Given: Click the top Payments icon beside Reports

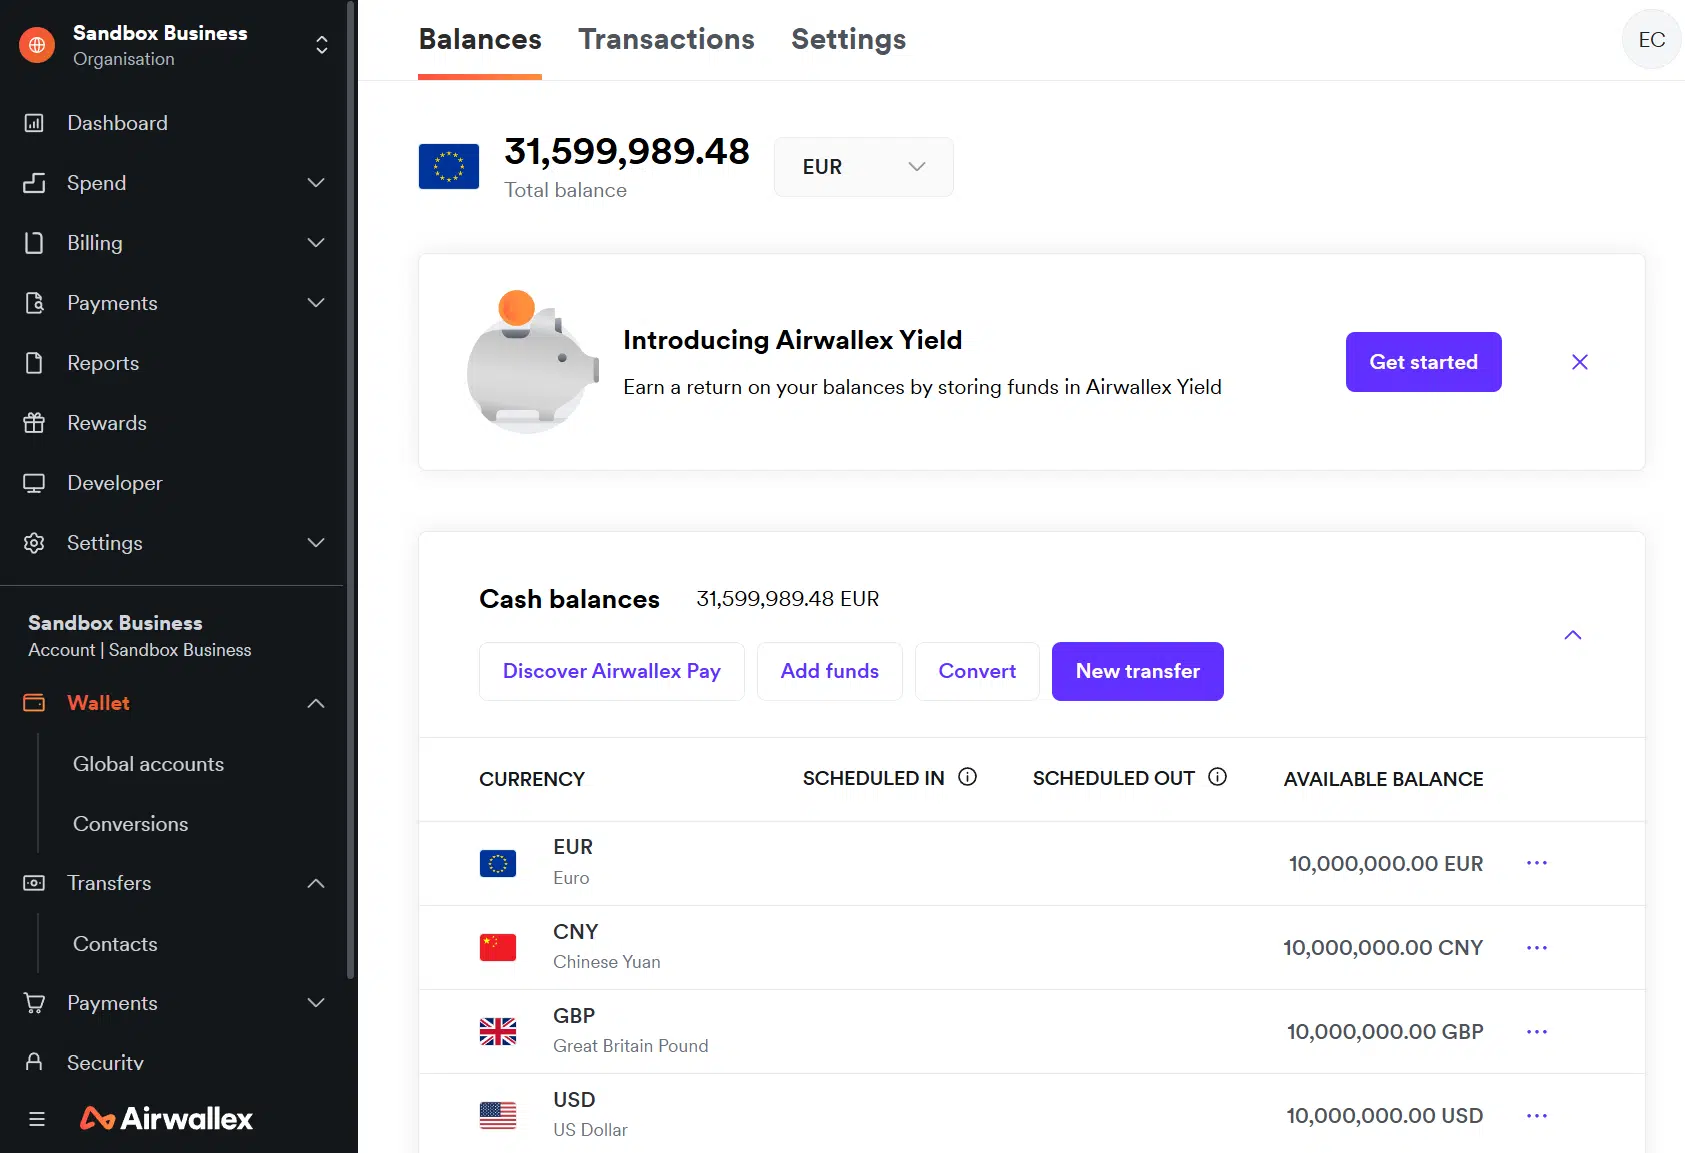Looking at the screenshot, I should (x=34, y=303).
